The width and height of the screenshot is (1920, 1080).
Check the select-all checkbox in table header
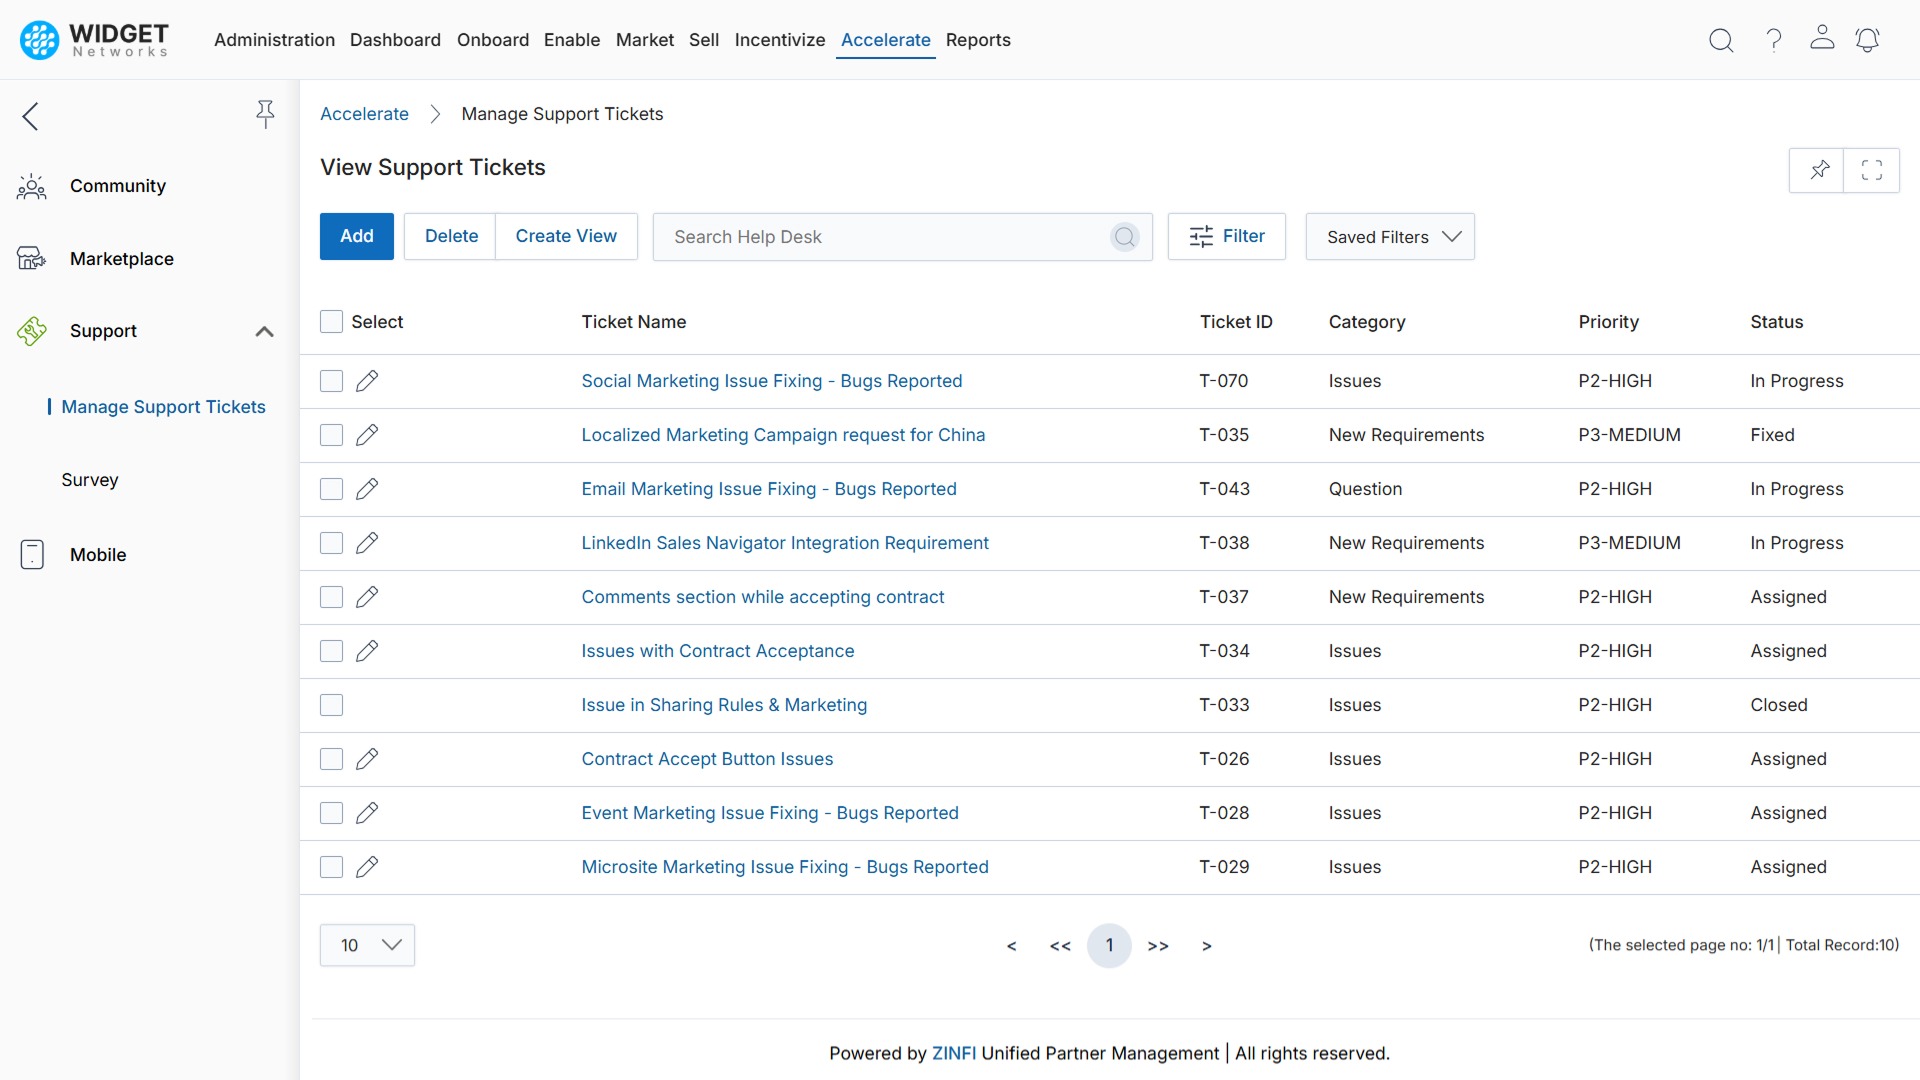(x=331, y=321)
